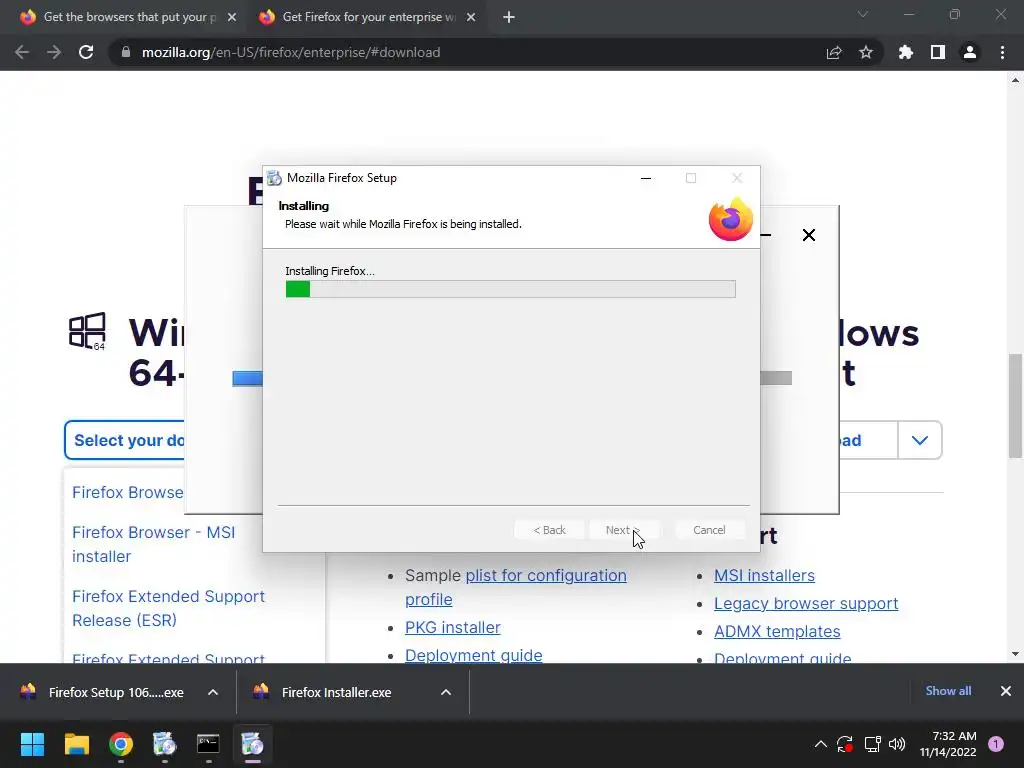Minimize the Mozilla Firefox Setup window
This screenshot has width=1024, height=768.
pyautogui.click(x=646, y=178)
